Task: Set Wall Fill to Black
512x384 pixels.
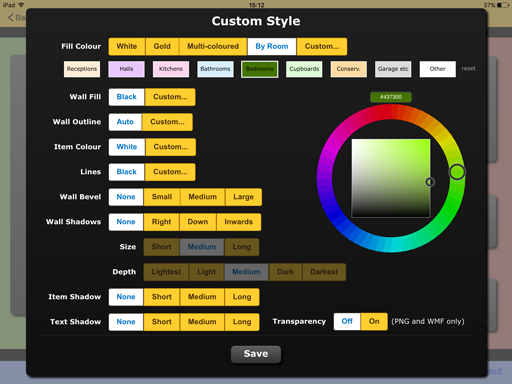Action: (x=126, y=97)
